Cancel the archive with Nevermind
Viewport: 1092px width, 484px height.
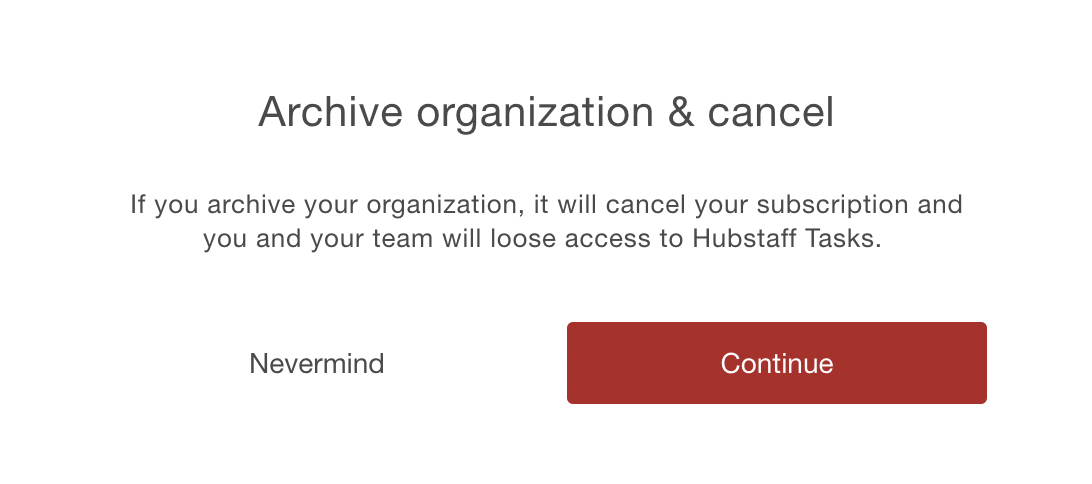click(x=317, y=364)
